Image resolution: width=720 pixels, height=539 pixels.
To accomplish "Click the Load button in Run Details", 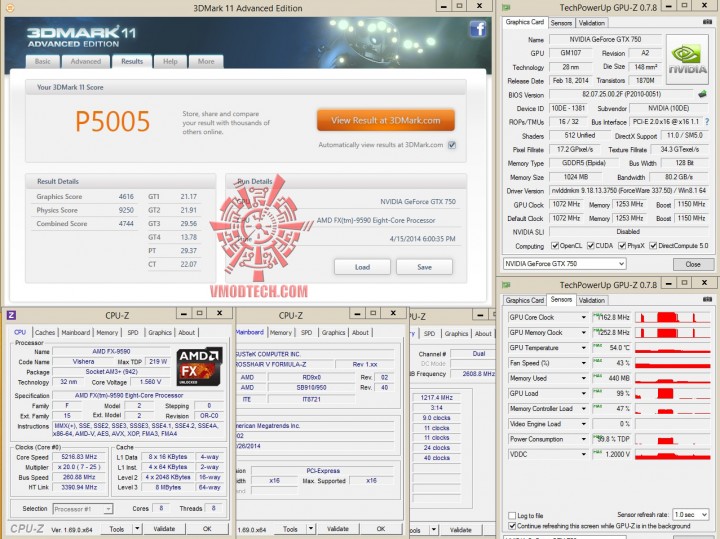I will point(362,267).
